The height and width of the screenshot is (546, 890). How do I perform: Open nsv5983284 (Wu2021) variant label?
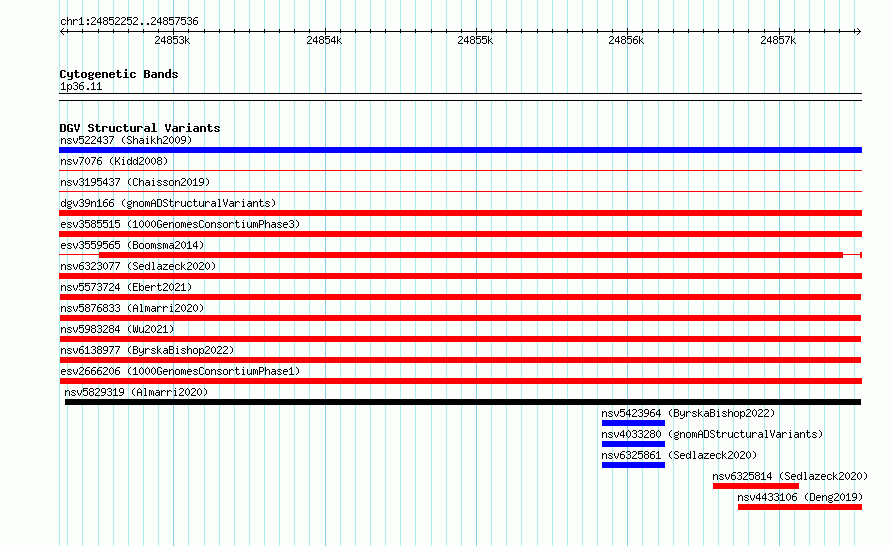coord(117,329)
